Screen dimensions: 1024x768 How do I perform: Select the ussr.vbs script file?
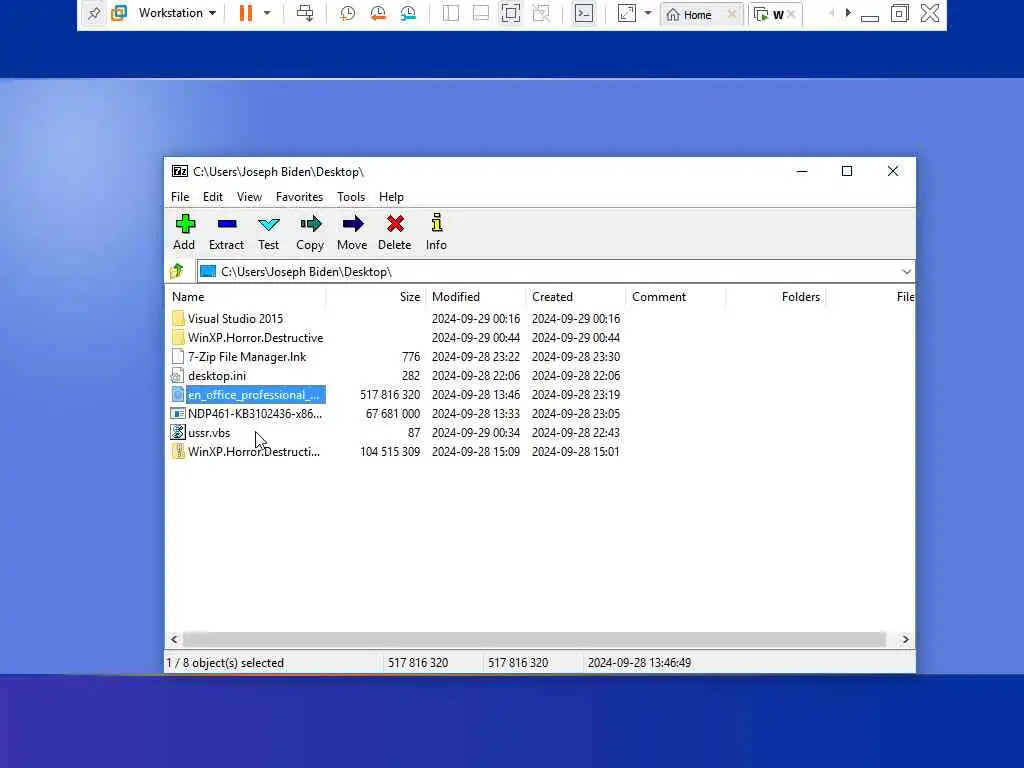[x=209, y=432]
